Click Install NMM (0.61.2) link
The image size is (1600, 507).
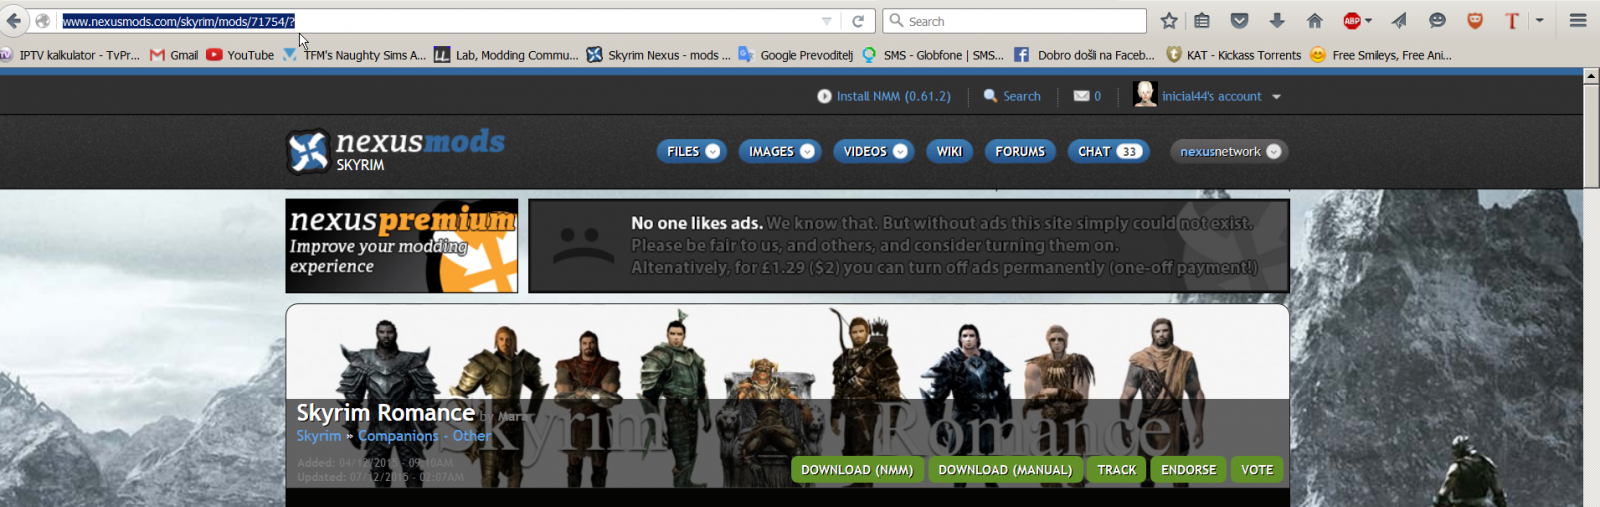tap(884, 96)
